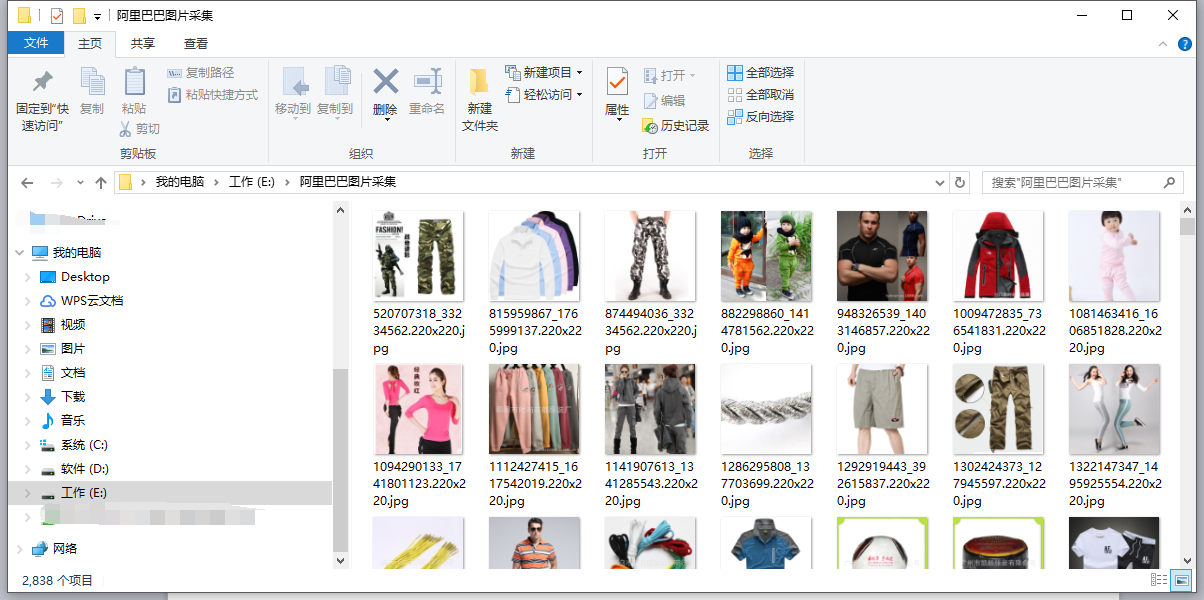Click 我的电脑 in the address bar
Screen dimensions: 1204x600
click(179, 182)
